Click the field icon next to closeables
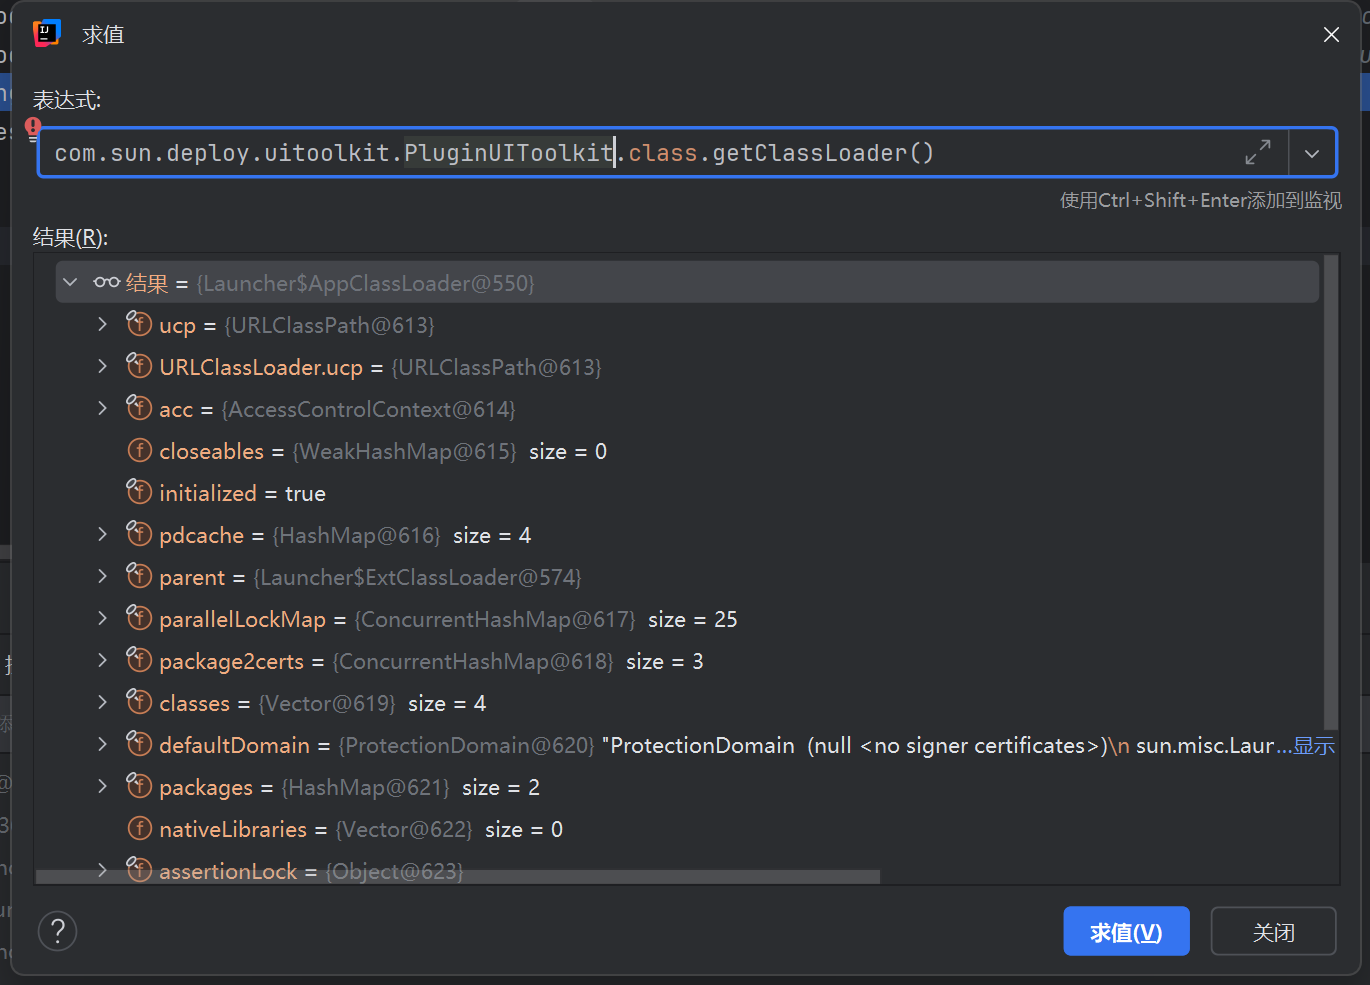Viewport: 1370px width, 985px height. pyautogui.click(x=139, y=451)
